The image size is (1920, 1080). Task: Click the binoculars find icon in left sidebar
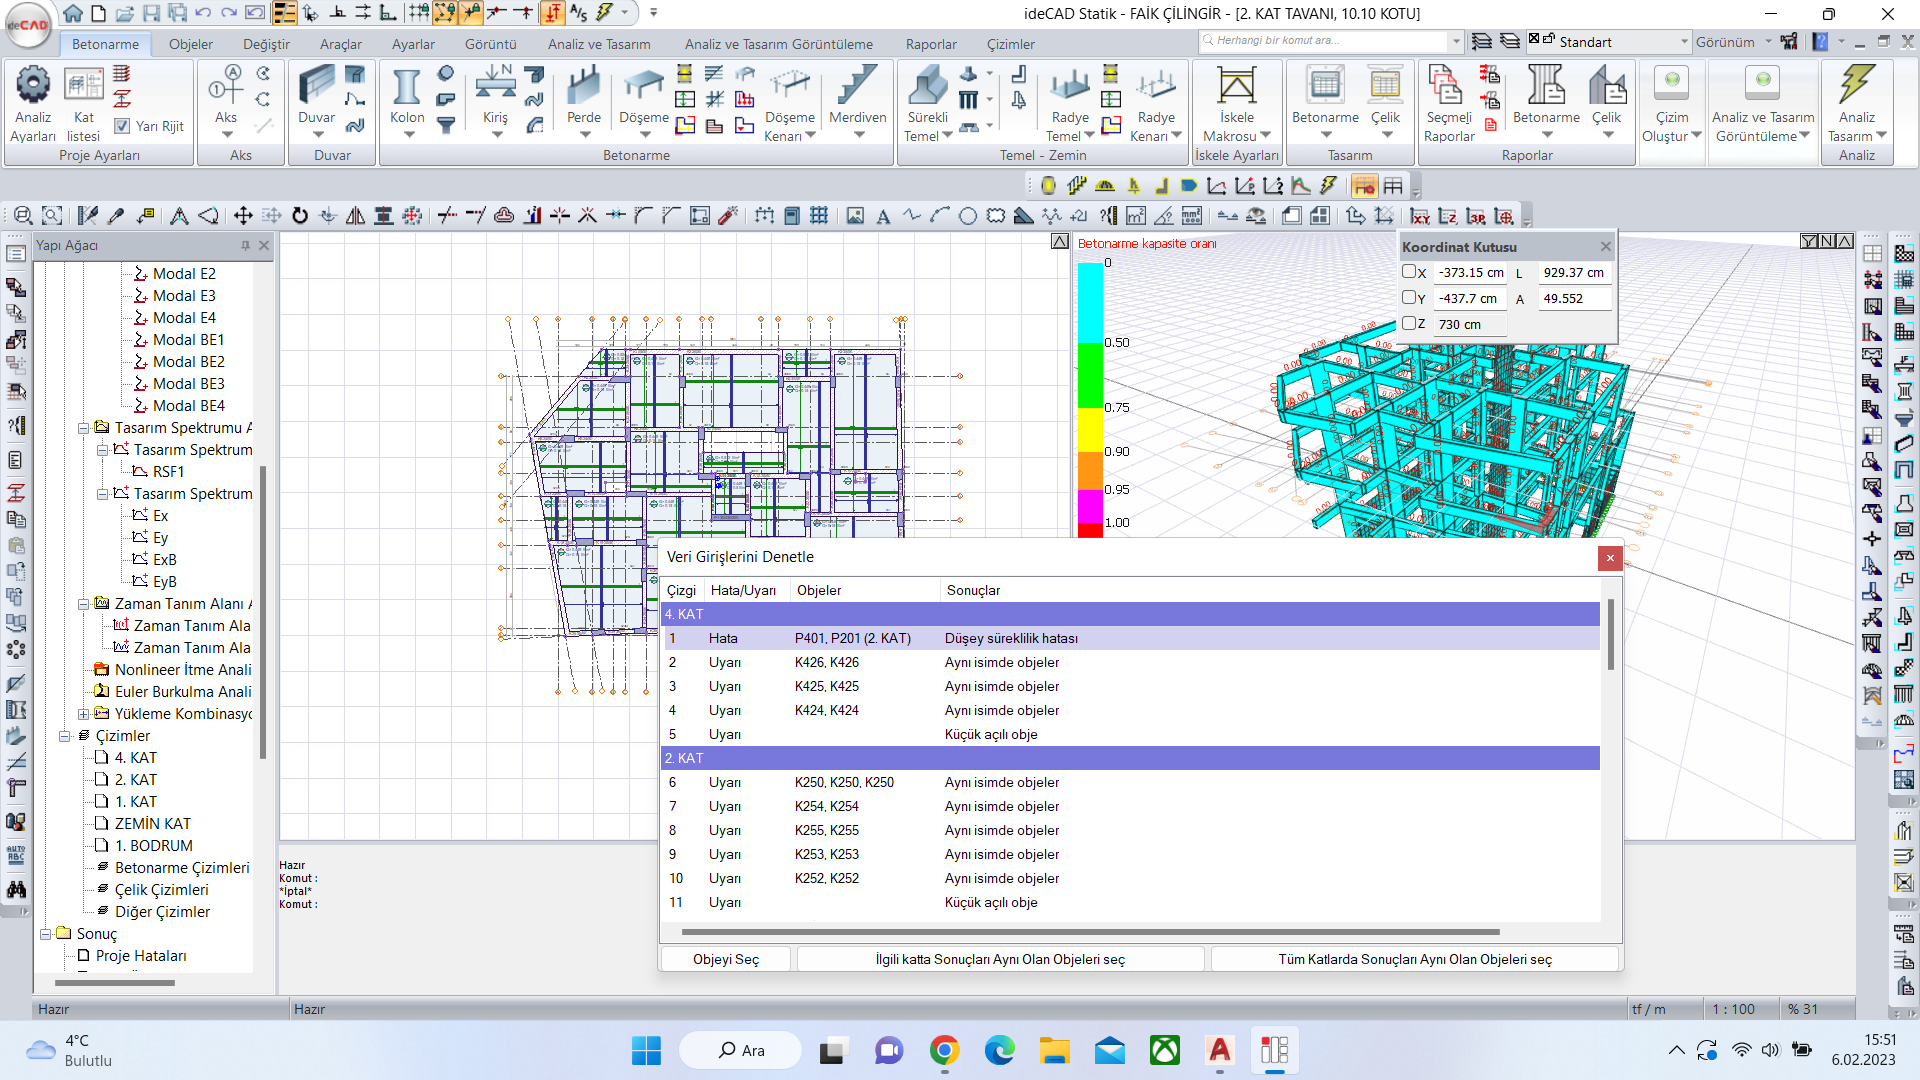16,889
